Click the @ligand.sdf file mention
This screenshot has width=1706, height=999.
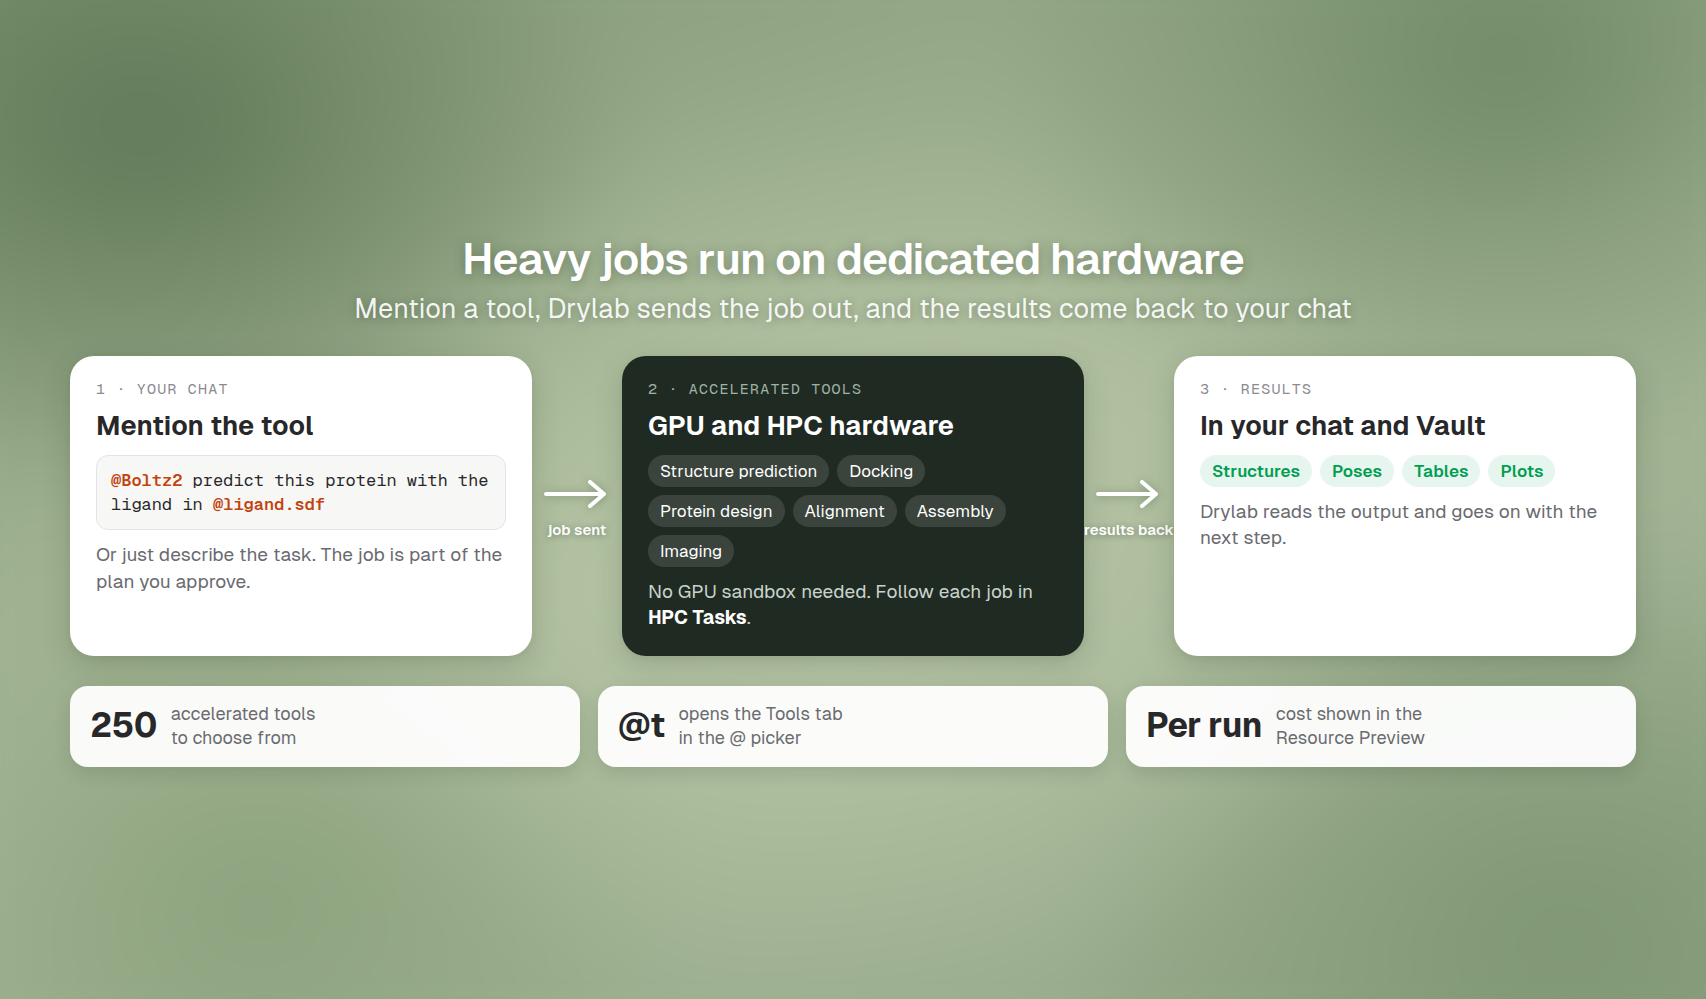[x=268, y=505]
